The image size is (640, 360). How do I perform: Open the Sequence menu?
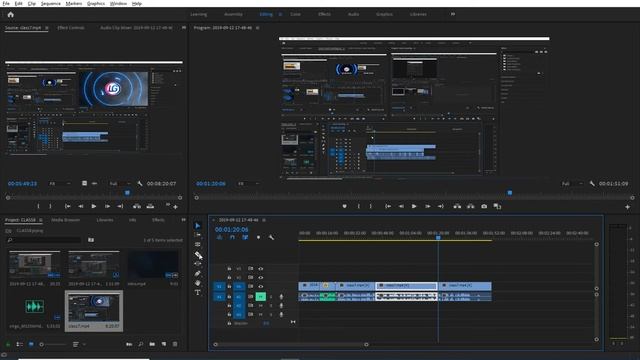51,3
